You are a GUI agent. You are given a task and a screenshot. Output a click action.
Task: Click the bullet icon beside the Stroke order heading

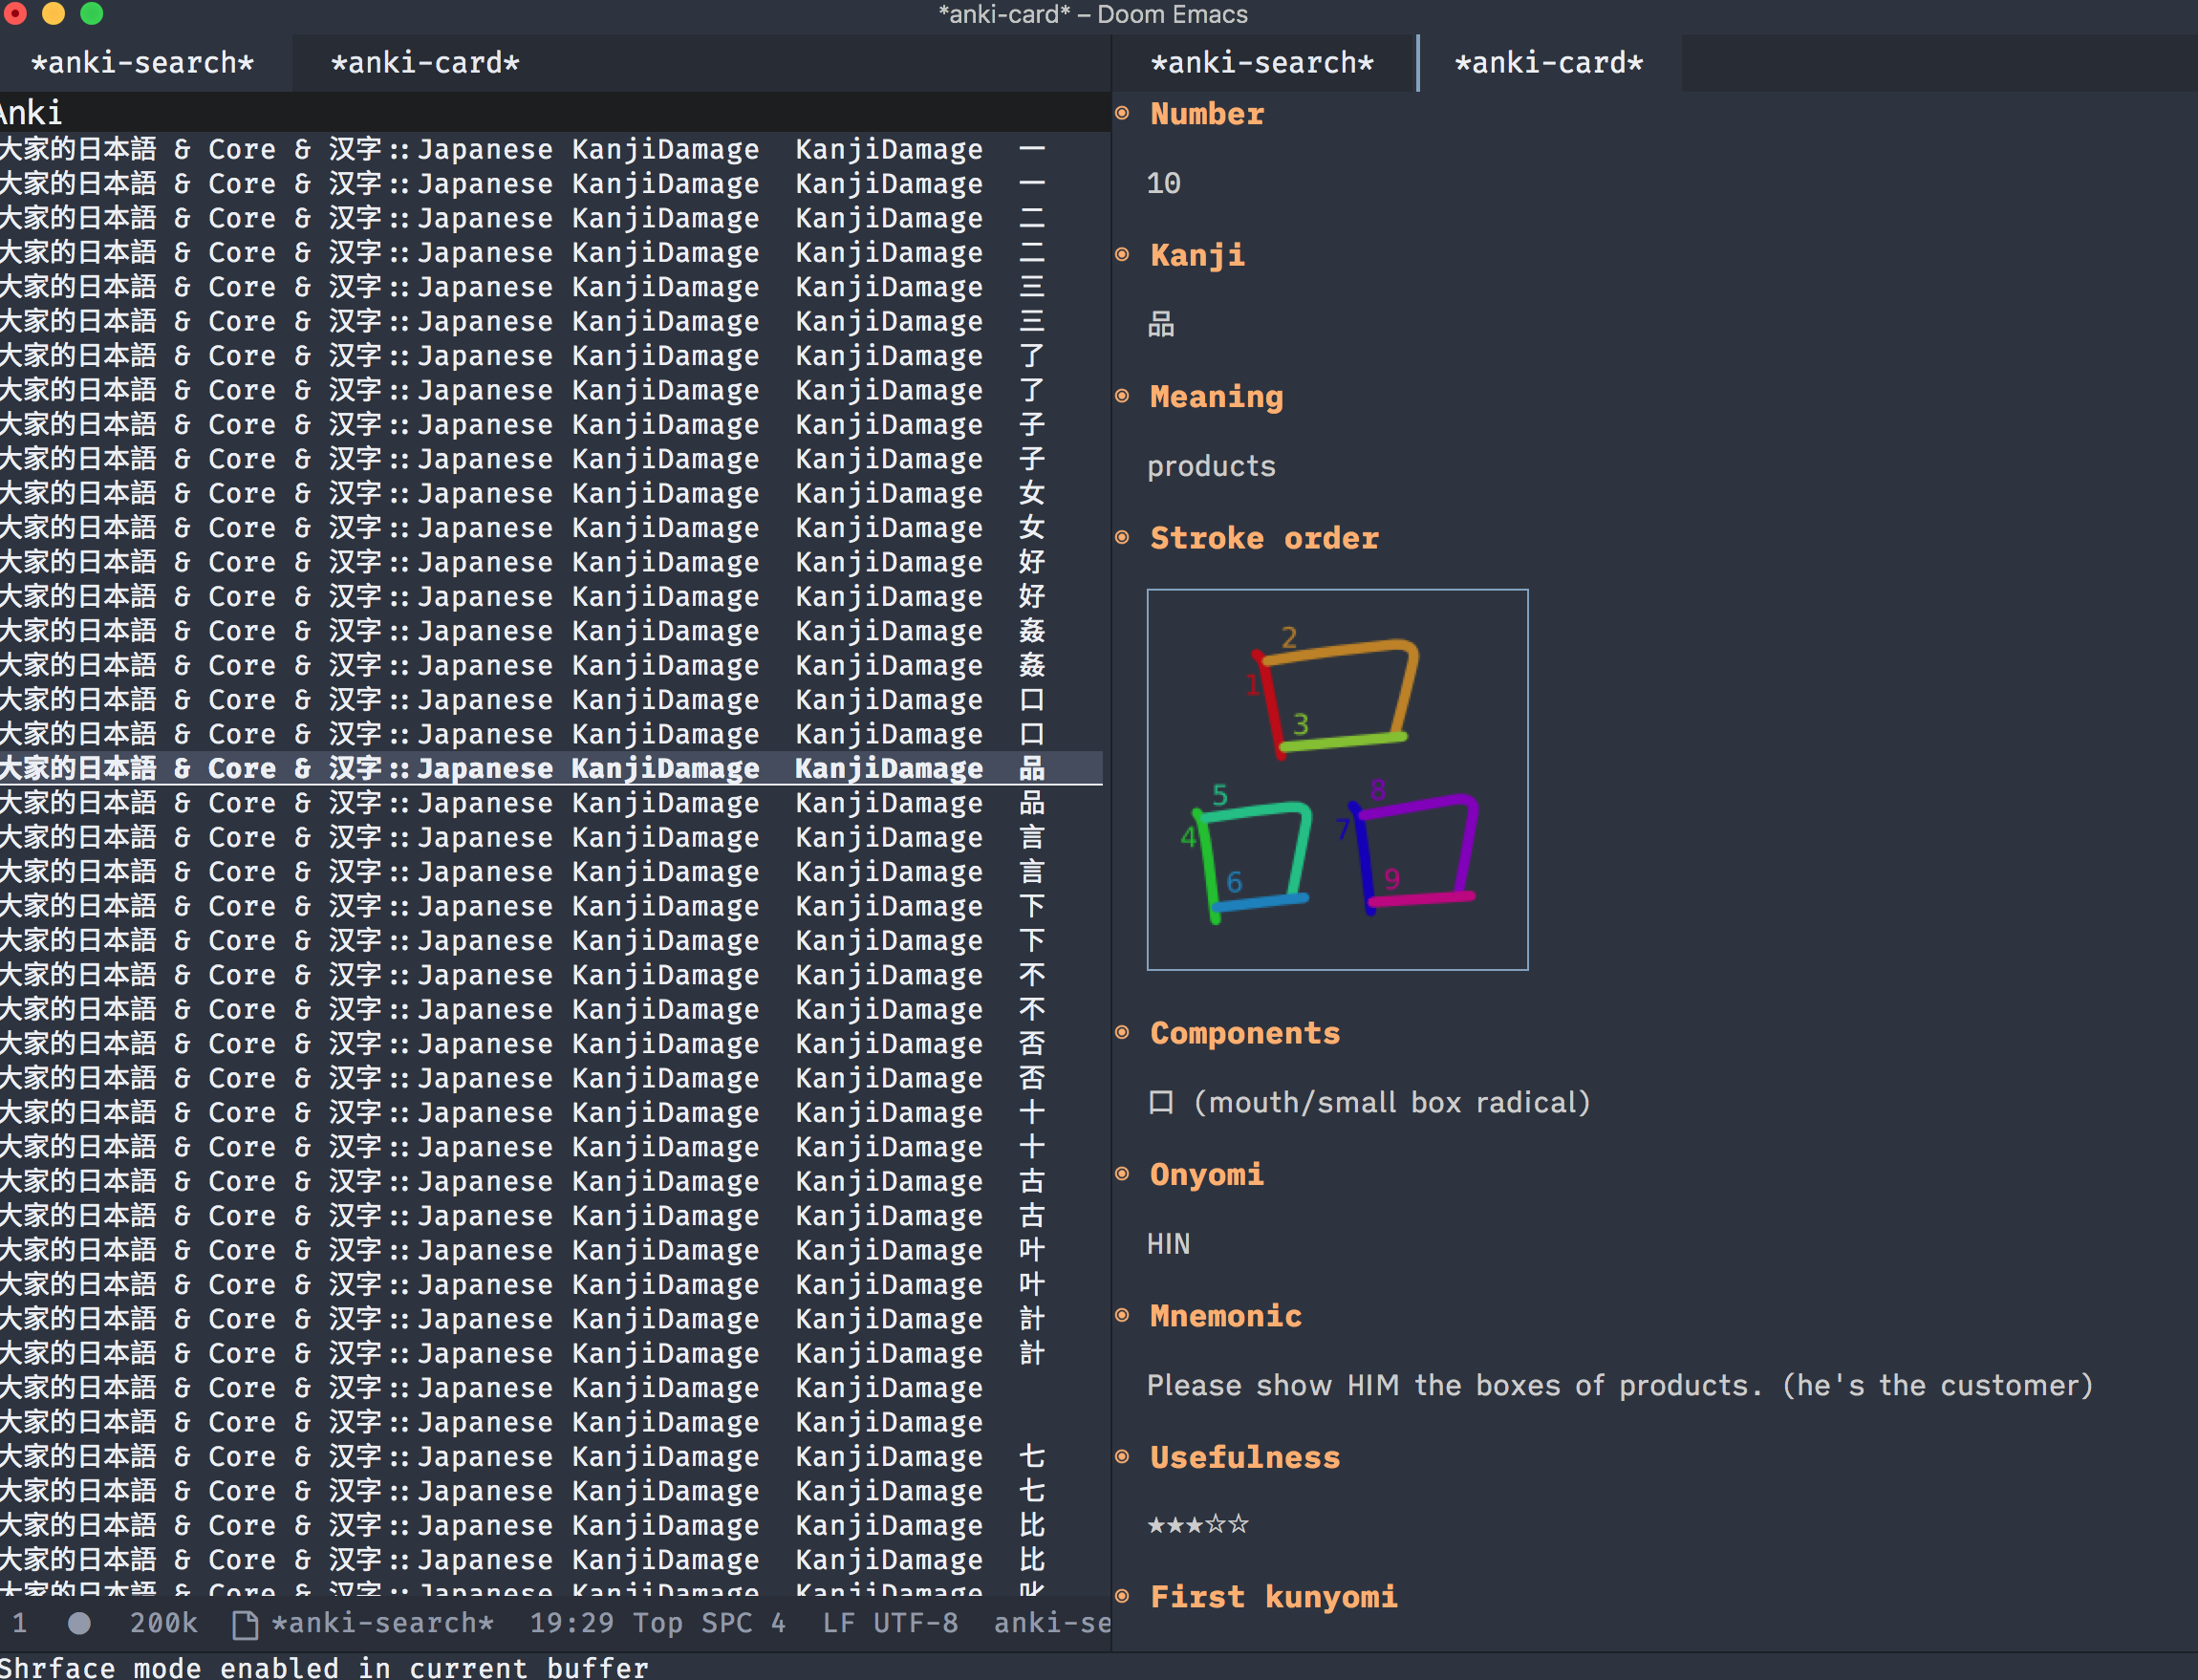[x=1122, y=538]
